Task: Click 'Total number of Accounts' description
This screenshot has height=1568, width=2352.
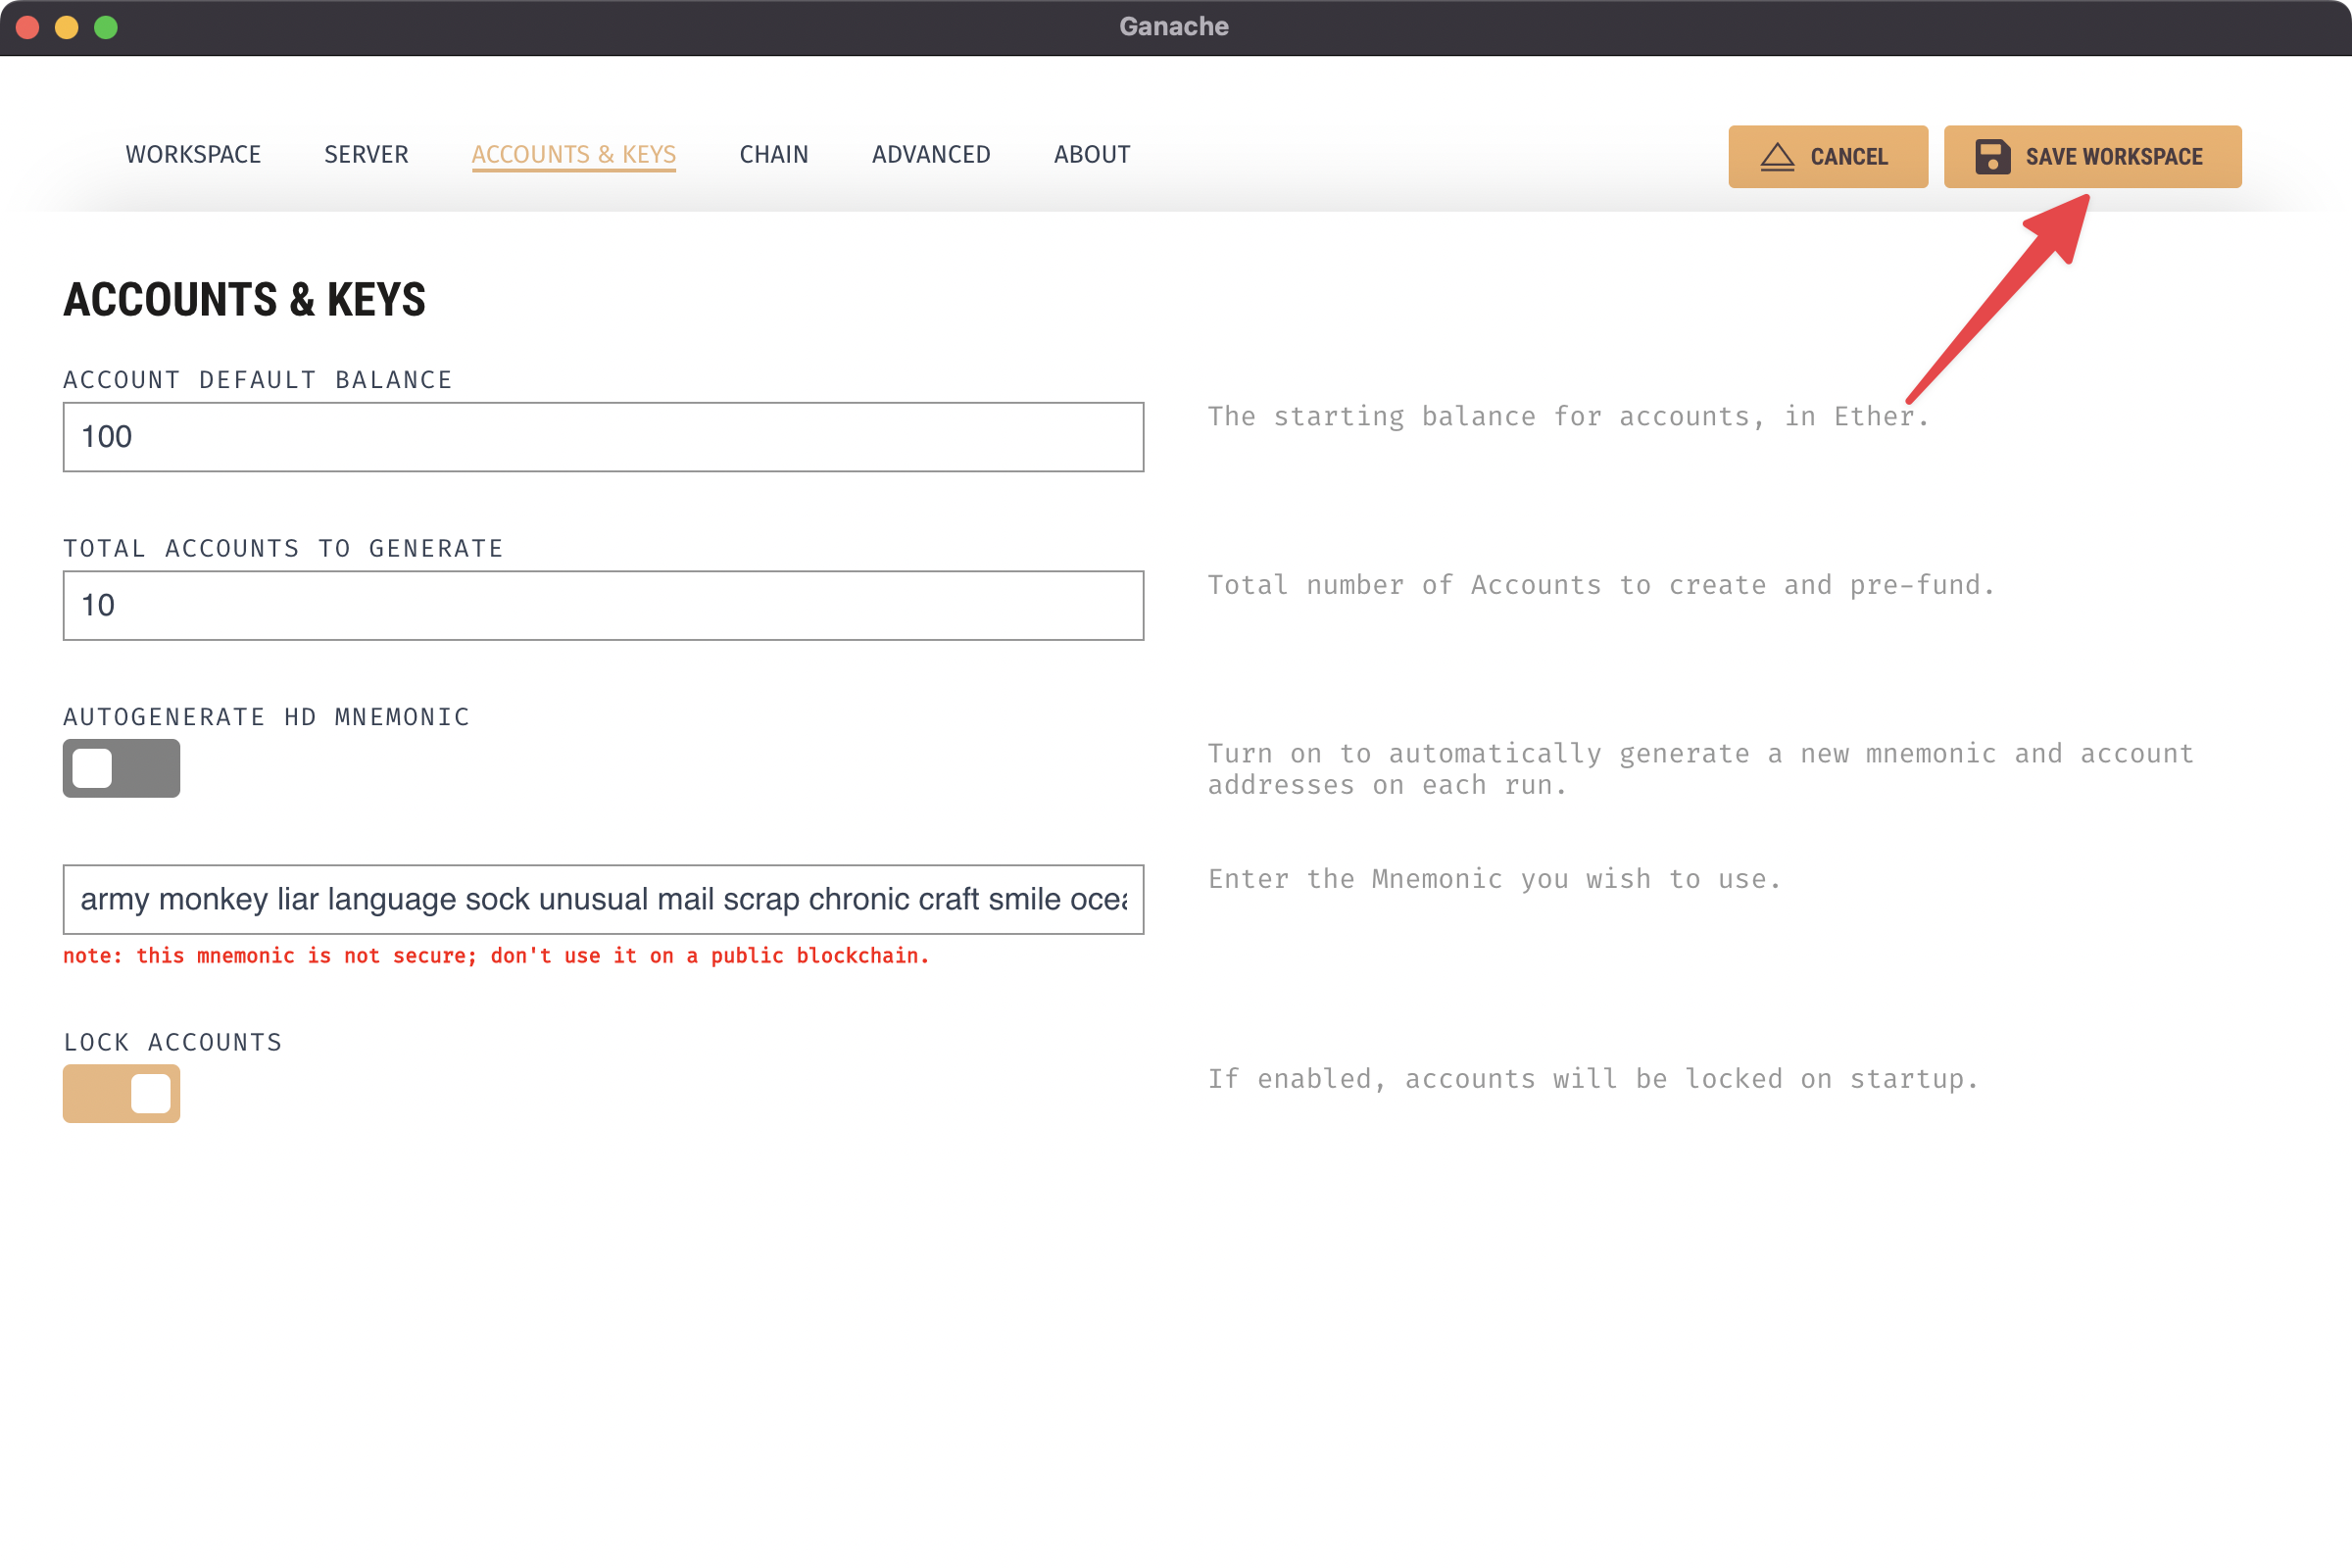Action: pos(1600,584)
